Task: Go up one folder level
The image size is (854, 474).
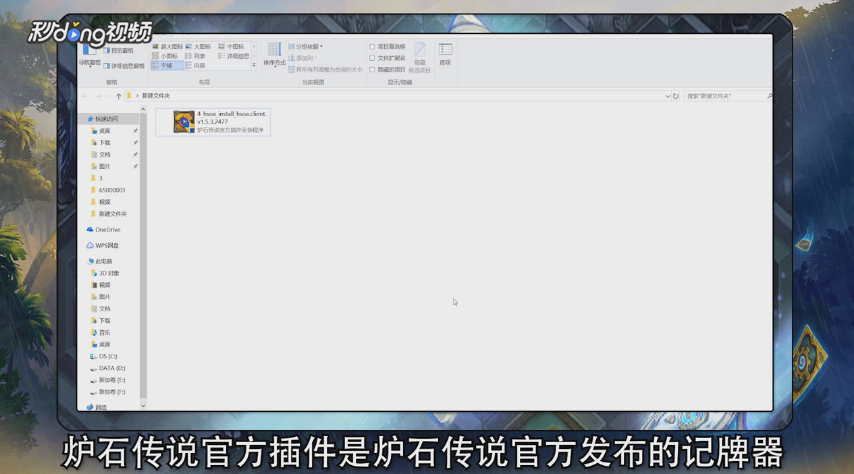Action: coord(119,96)
